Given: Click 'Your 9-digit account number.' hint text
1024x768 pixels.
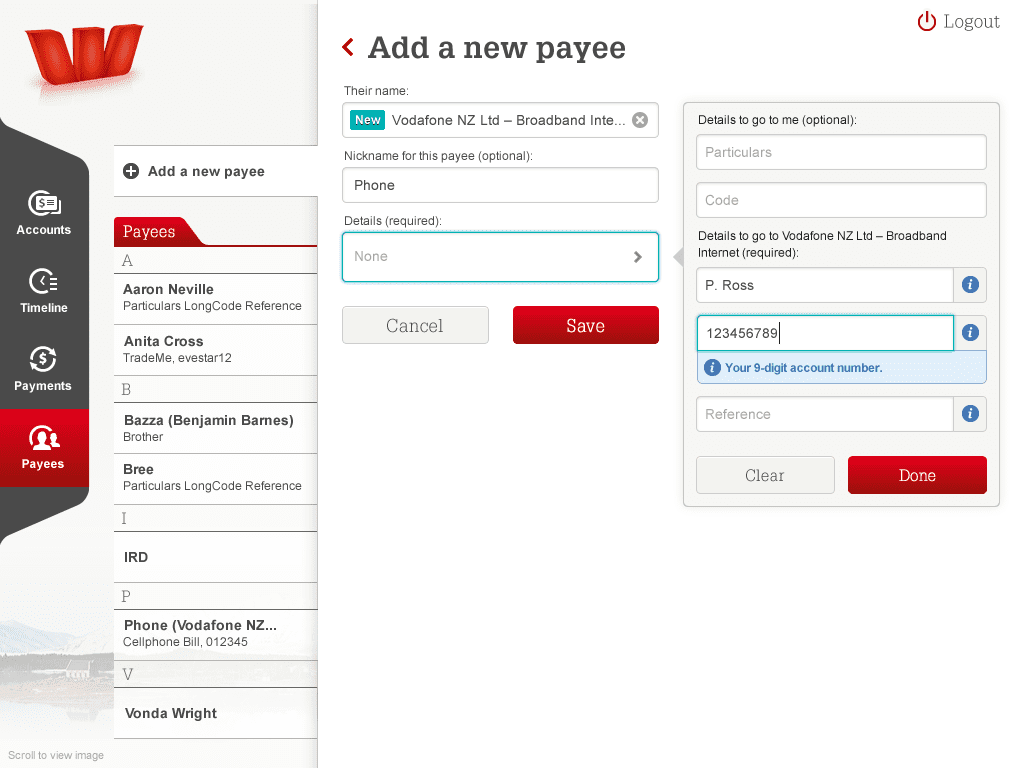Looking at the screenshot, I should [803, 368].
